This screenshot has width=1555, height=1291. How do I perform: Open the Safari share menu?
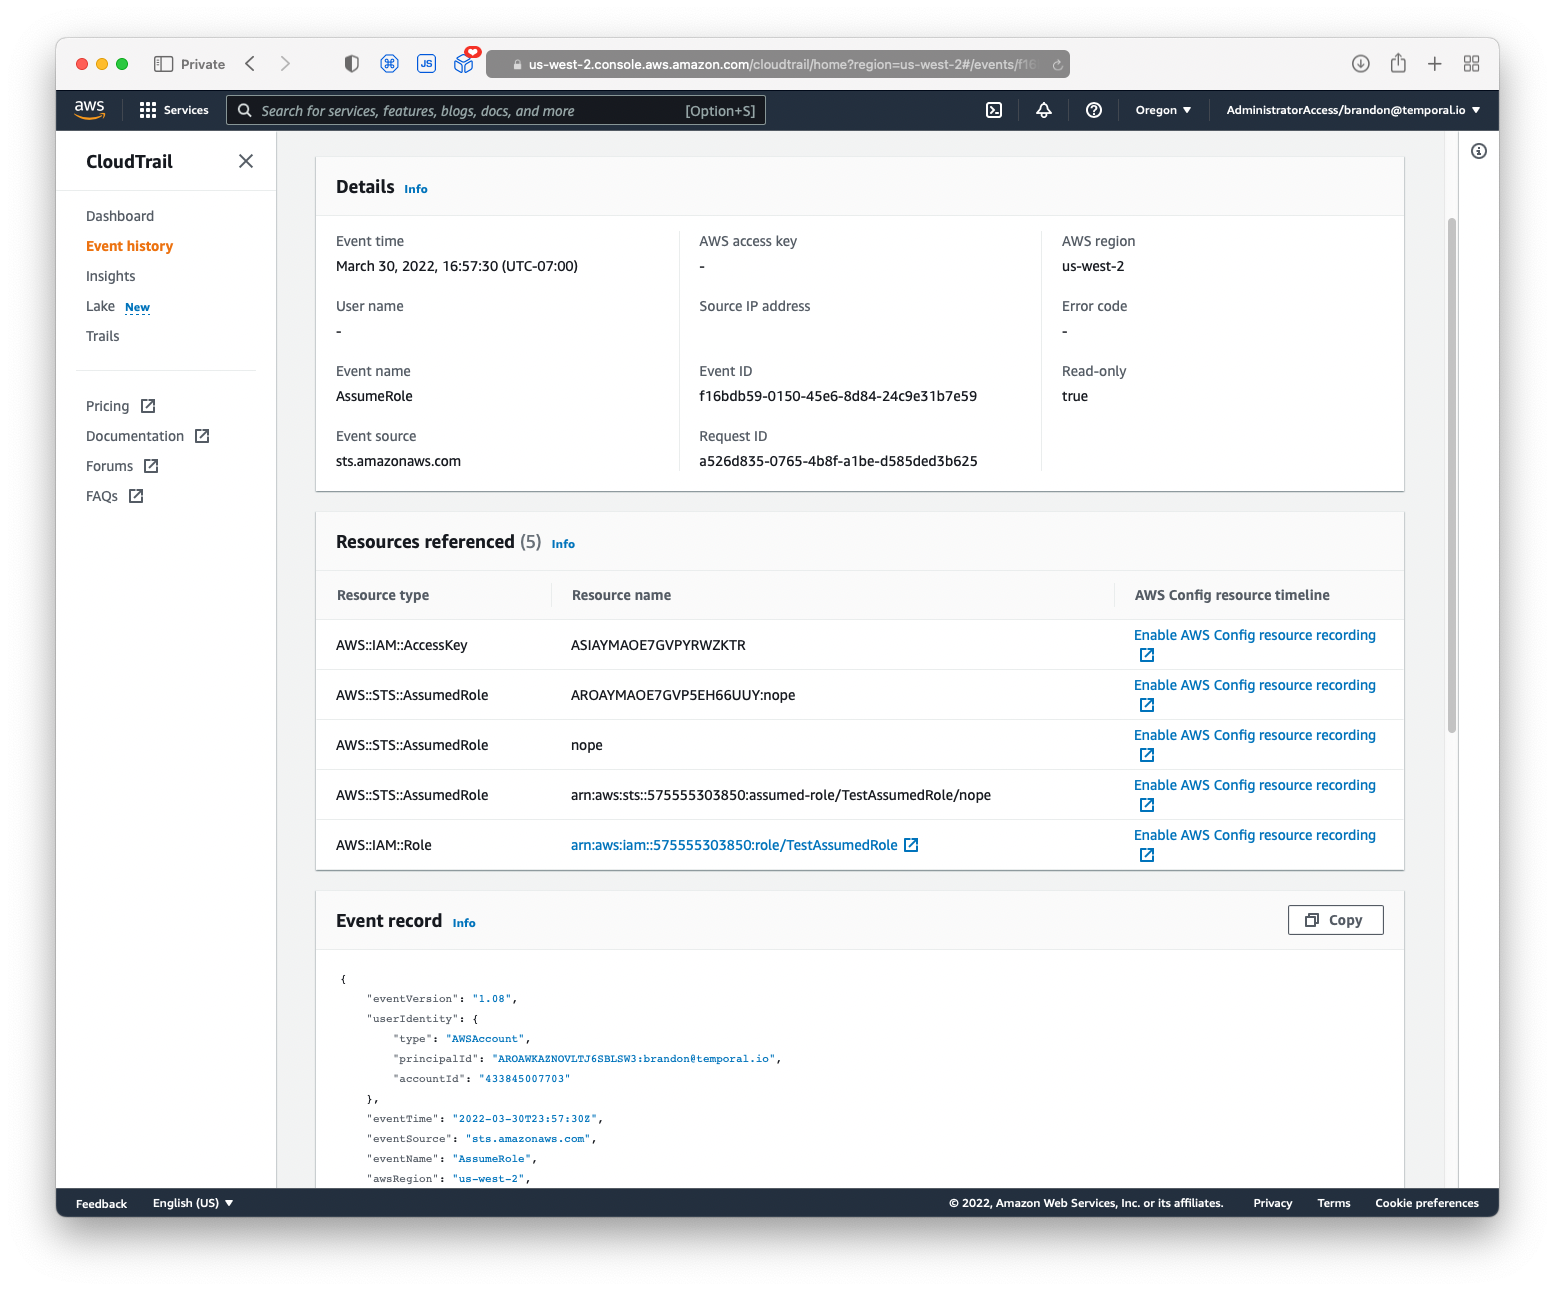1398,64
